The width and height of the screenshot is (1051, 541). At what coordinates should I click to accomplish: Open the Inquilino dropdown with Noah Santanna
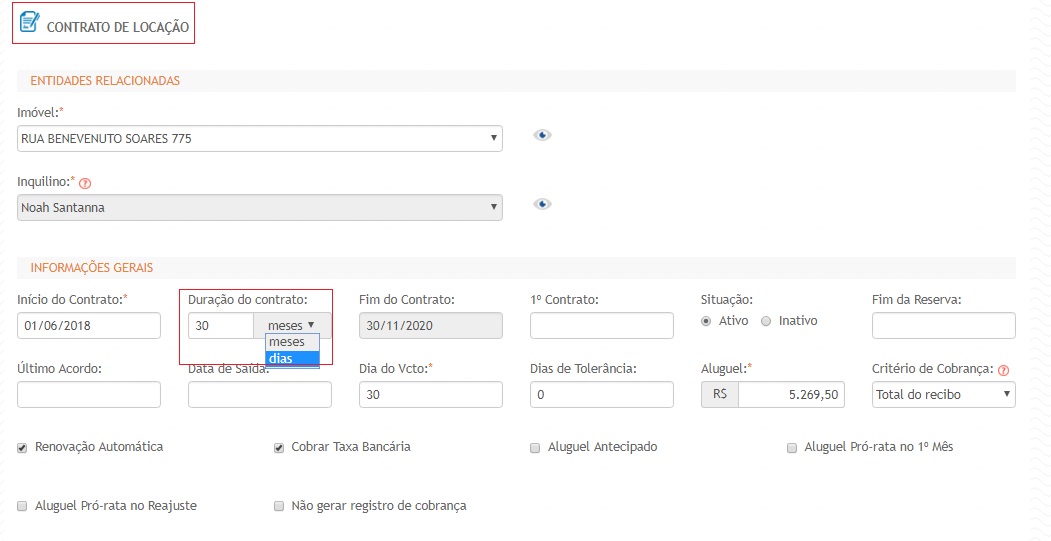tap(260, 208)
